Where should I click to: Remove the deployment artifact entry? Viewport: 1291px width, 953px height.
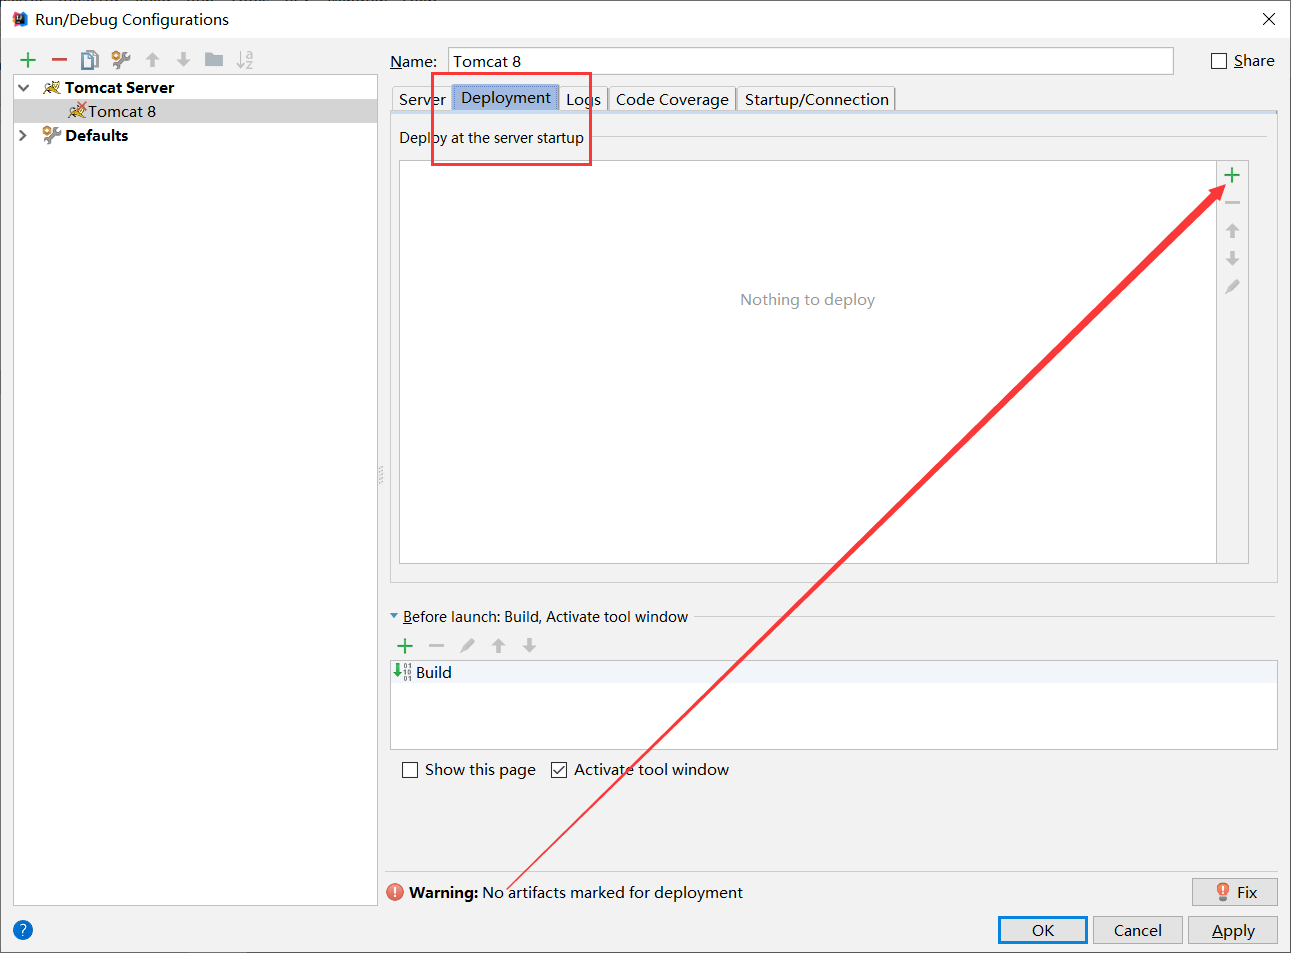click(1232, 203)
